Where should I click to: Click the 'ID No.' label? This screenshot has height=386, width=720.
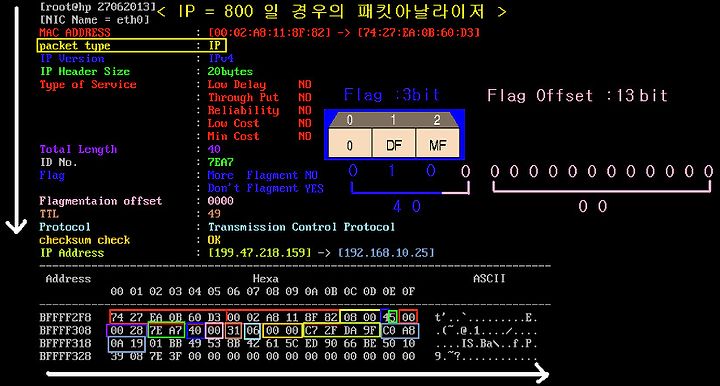coord(59,162)
